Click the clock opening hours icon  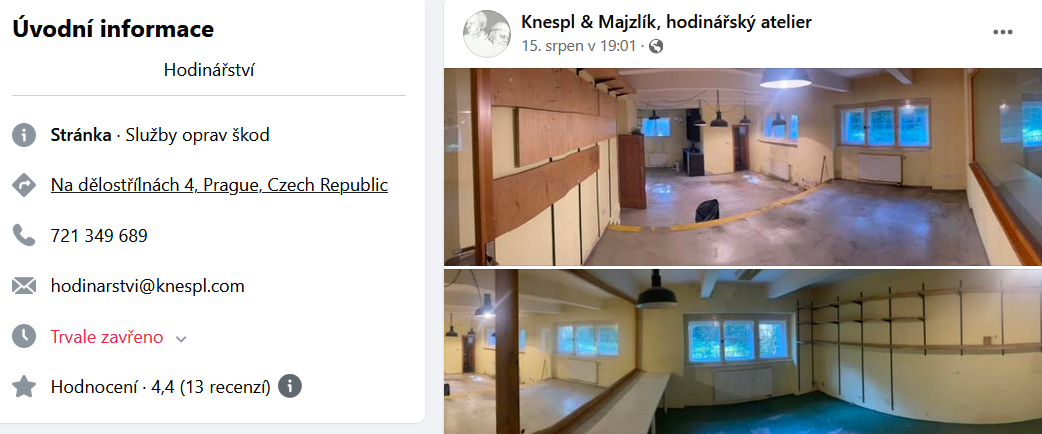(x=24, y=336)
